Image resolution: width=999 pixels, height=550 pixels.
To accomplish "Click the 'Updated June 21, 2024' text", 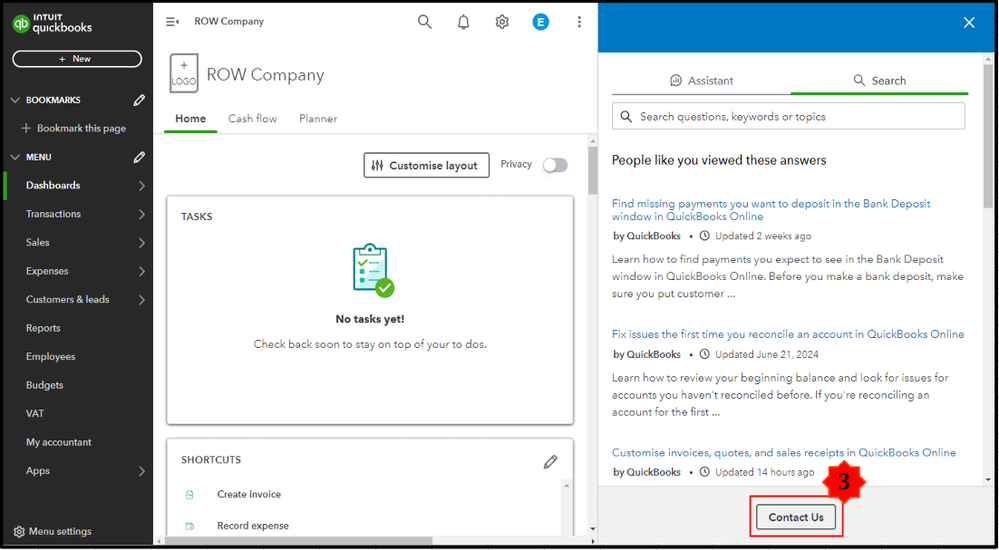I will (x=766, y=354).
